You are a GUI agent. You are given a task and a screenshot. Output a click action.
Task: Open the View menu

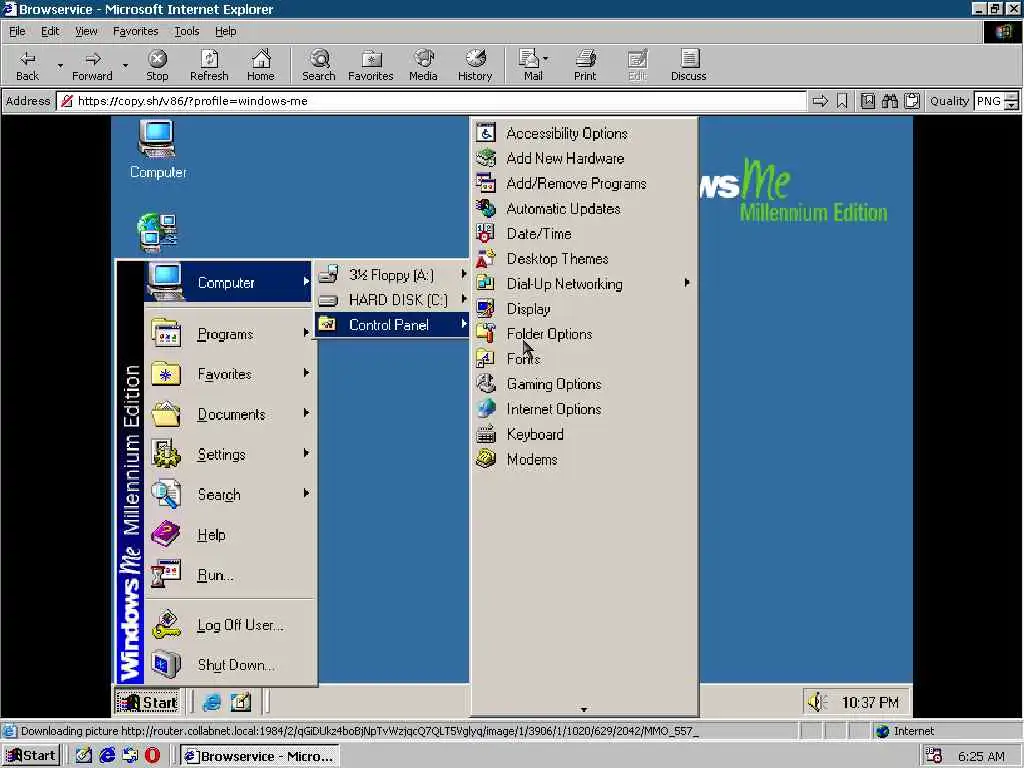(86, 31)
